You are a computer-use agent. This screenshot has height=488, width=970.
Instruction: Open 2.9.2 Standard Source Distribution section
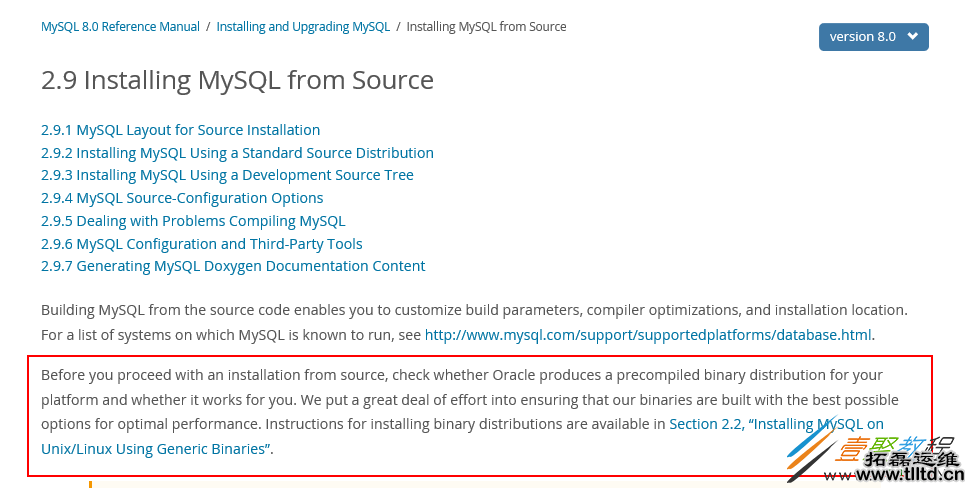click(237, 153)
